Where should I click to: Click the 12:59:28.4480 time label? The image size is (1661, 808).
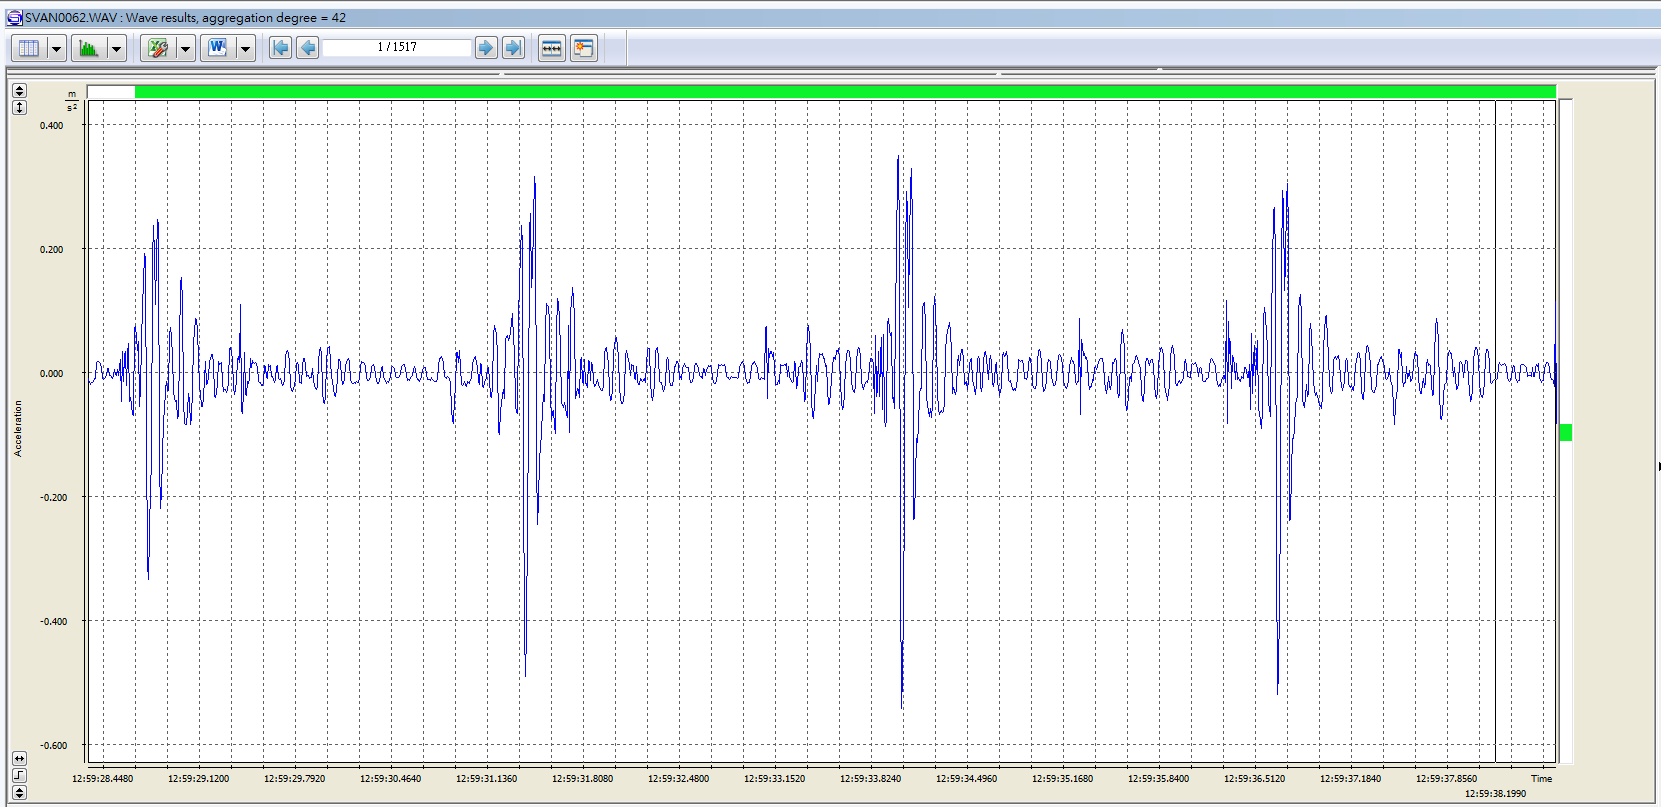click(x=103, y=779)
